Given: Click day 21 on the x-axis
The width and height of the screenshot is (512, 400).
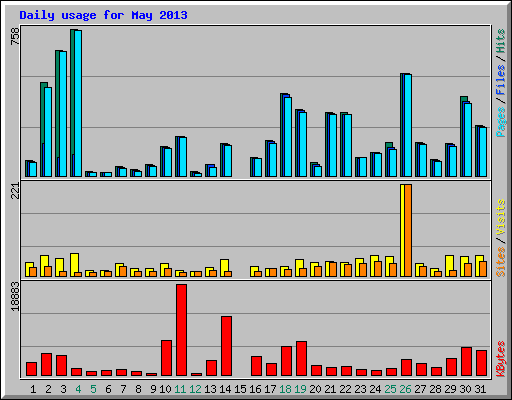Looking at the screenshot, I should tap(330, 389).
